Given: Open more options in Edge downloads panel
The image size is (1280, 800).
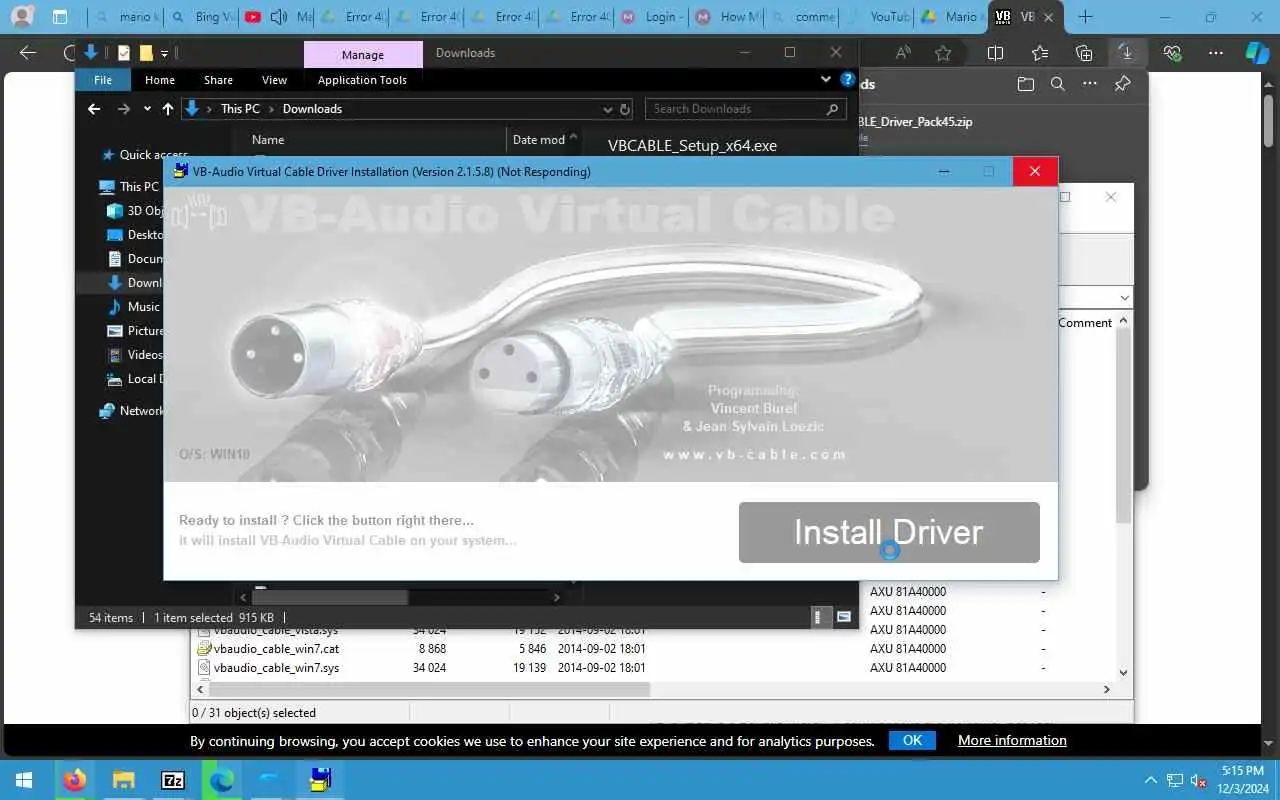Looking at the screenshot, I should pyautogui.click(x=1090, y=85).
